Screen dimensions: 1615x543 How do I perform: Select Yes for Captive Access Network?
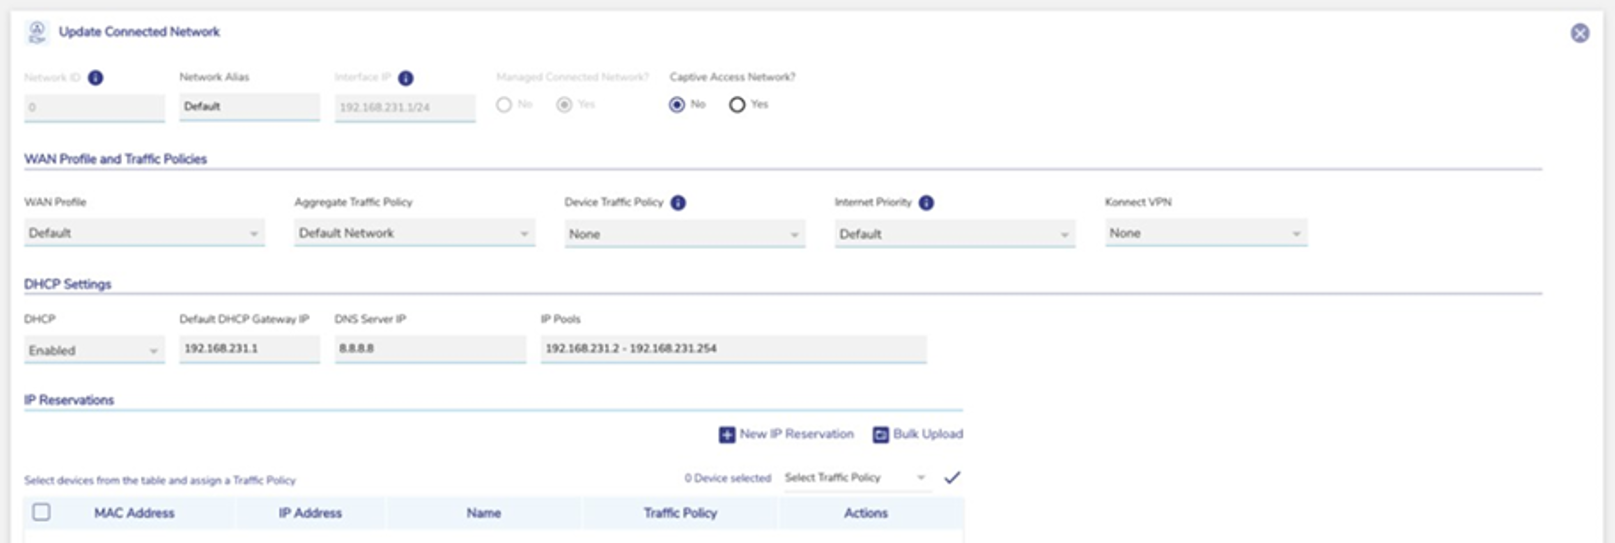[737, 105]
